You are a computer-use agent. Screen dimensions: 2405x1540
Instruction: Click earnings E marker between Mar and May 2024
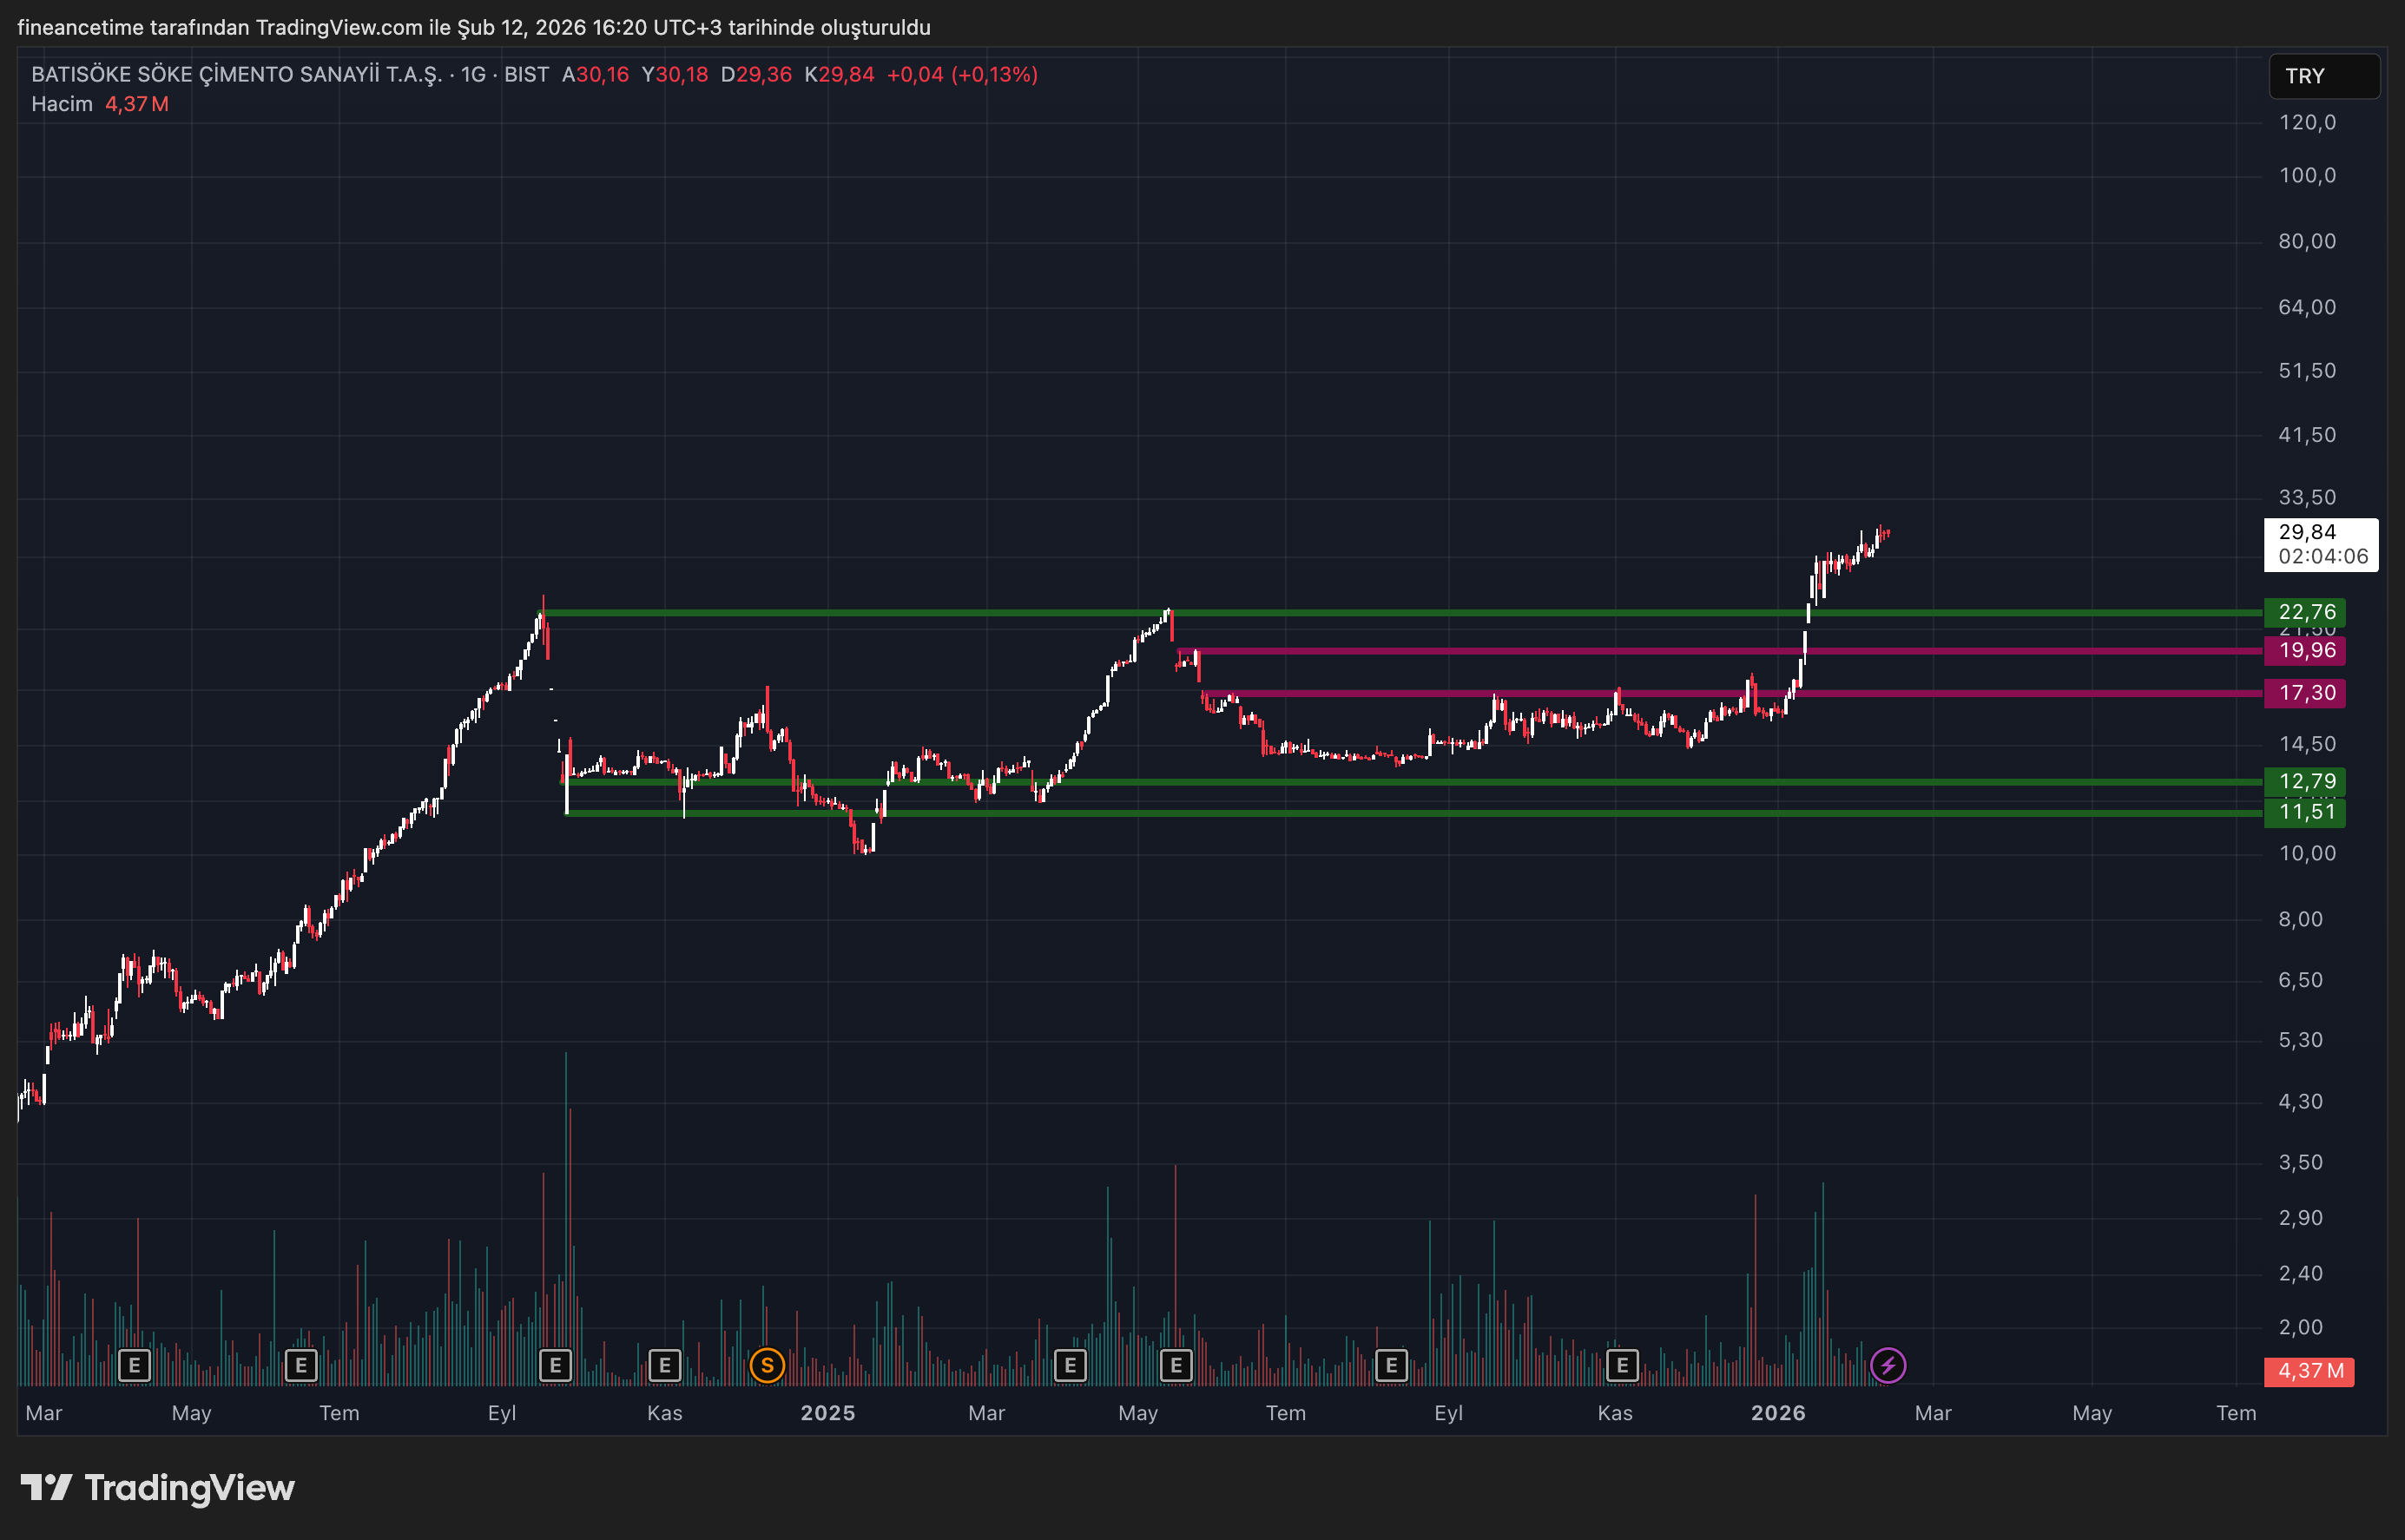point(134,1365)
